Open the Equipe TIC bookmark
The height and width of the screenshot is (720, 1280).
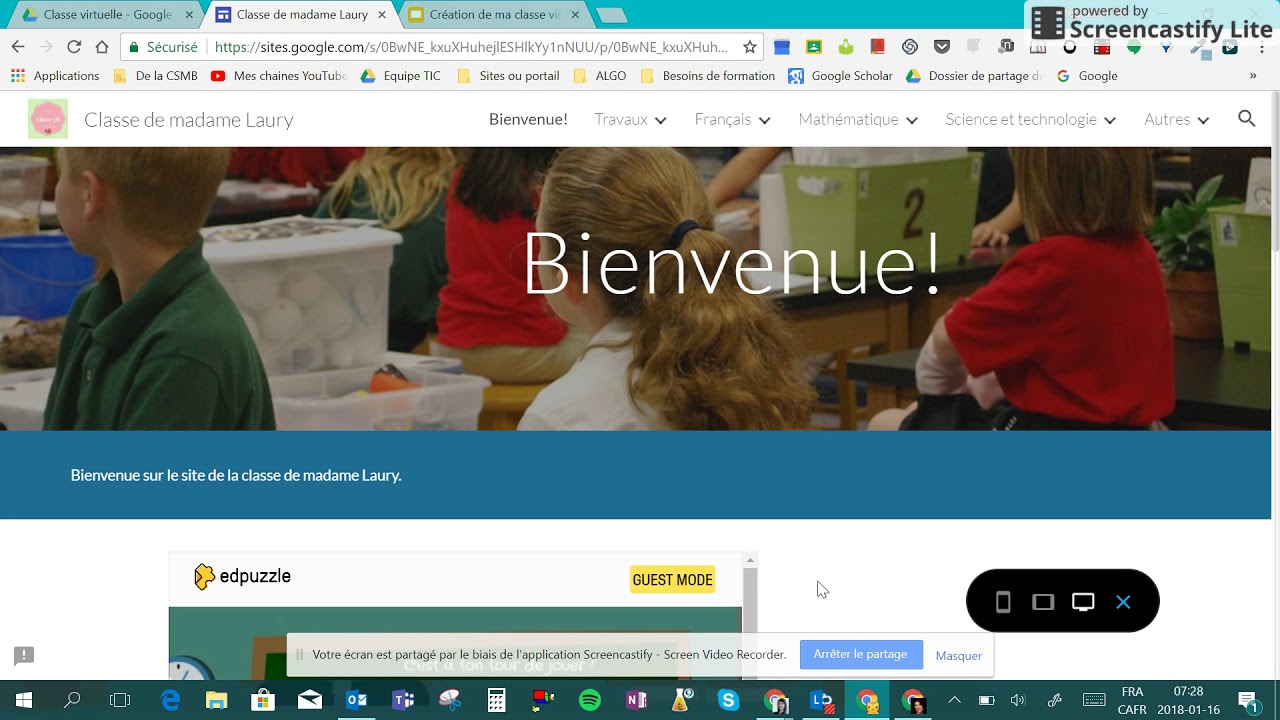click(x=401, y=76)
